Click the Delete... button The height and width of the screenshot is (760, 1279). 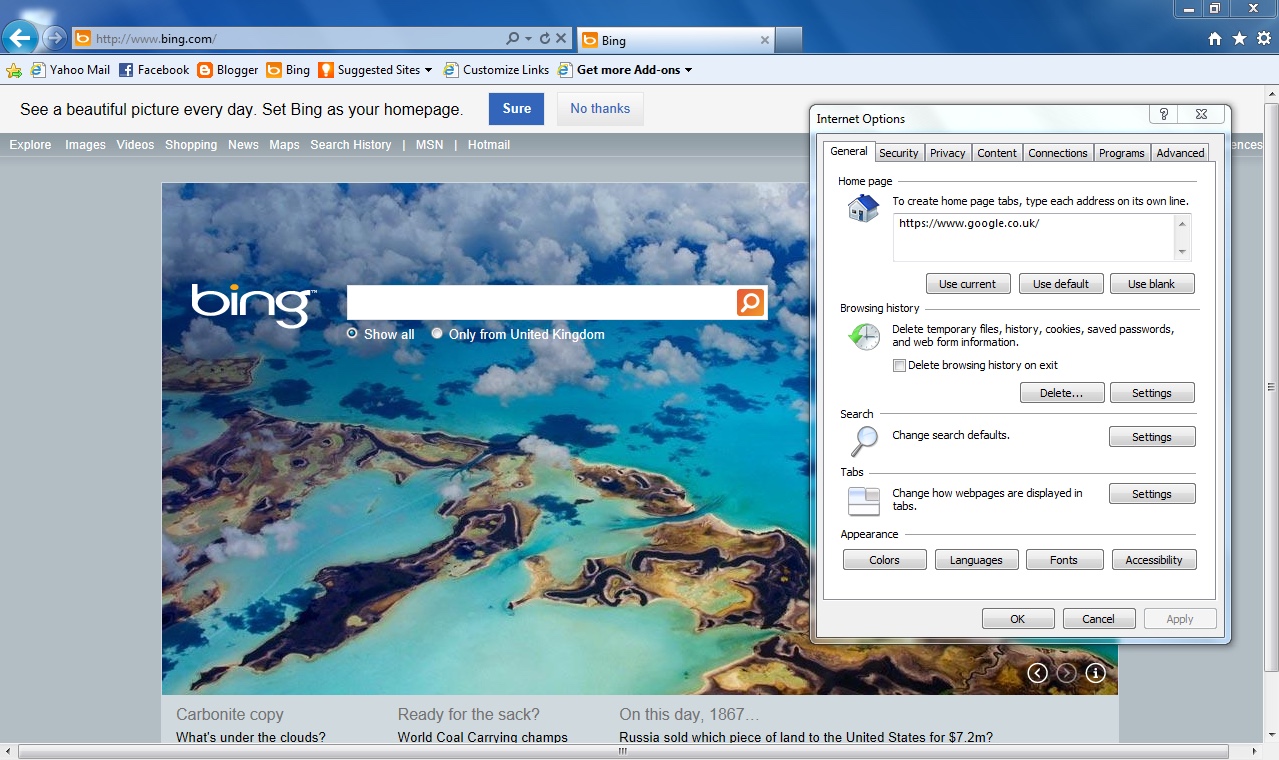(1062, 393)
